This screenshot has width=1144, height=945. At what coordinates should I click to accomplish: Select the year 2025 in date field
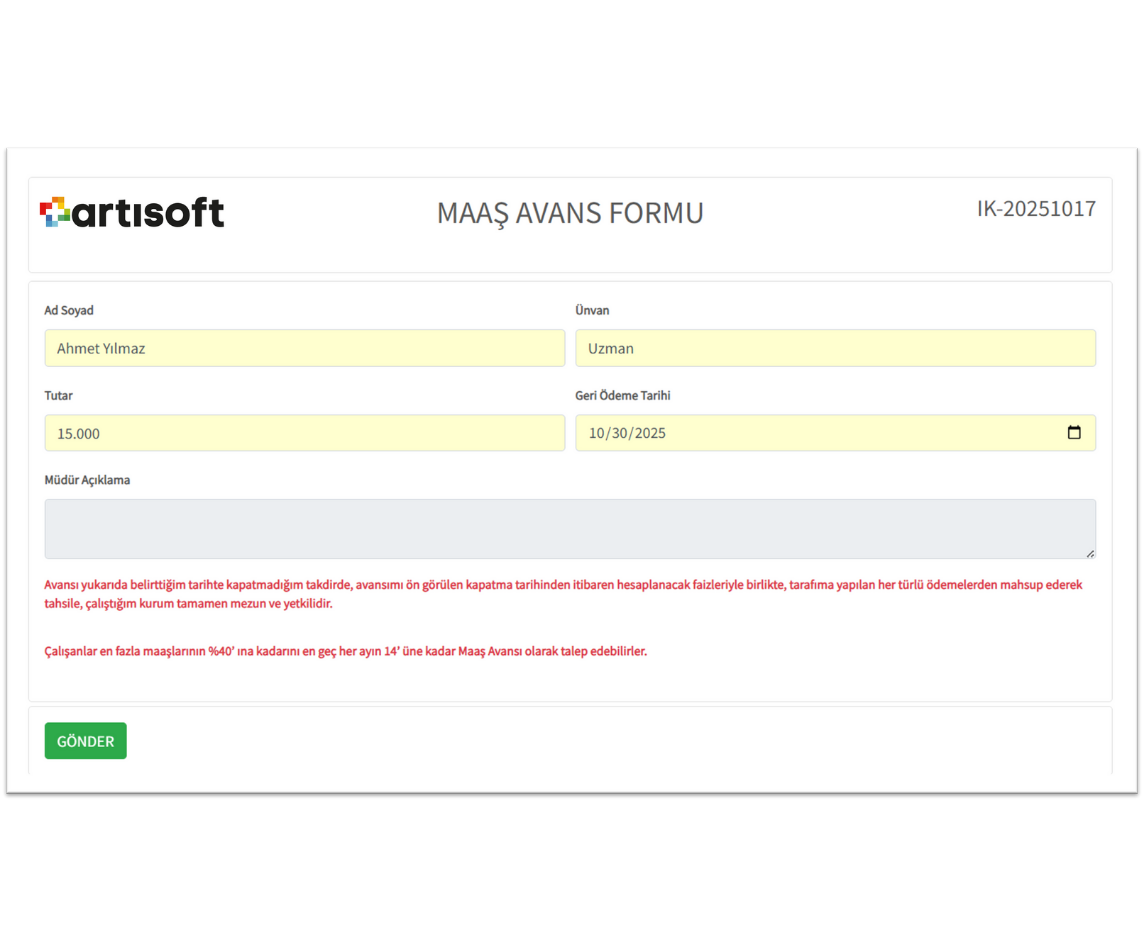coord(649,434)
